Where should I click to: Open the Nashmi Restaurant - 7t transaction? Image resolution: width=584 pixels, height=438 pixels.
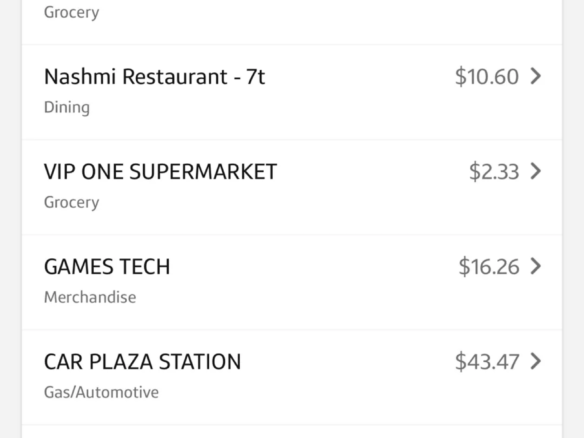tap(155, 77)
